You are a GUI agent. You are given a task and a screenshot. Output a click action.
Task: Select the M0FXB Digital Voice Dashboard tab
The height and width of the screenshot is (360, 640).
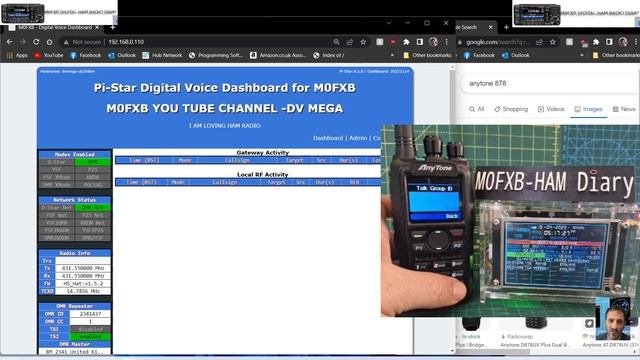pos(54,27)
